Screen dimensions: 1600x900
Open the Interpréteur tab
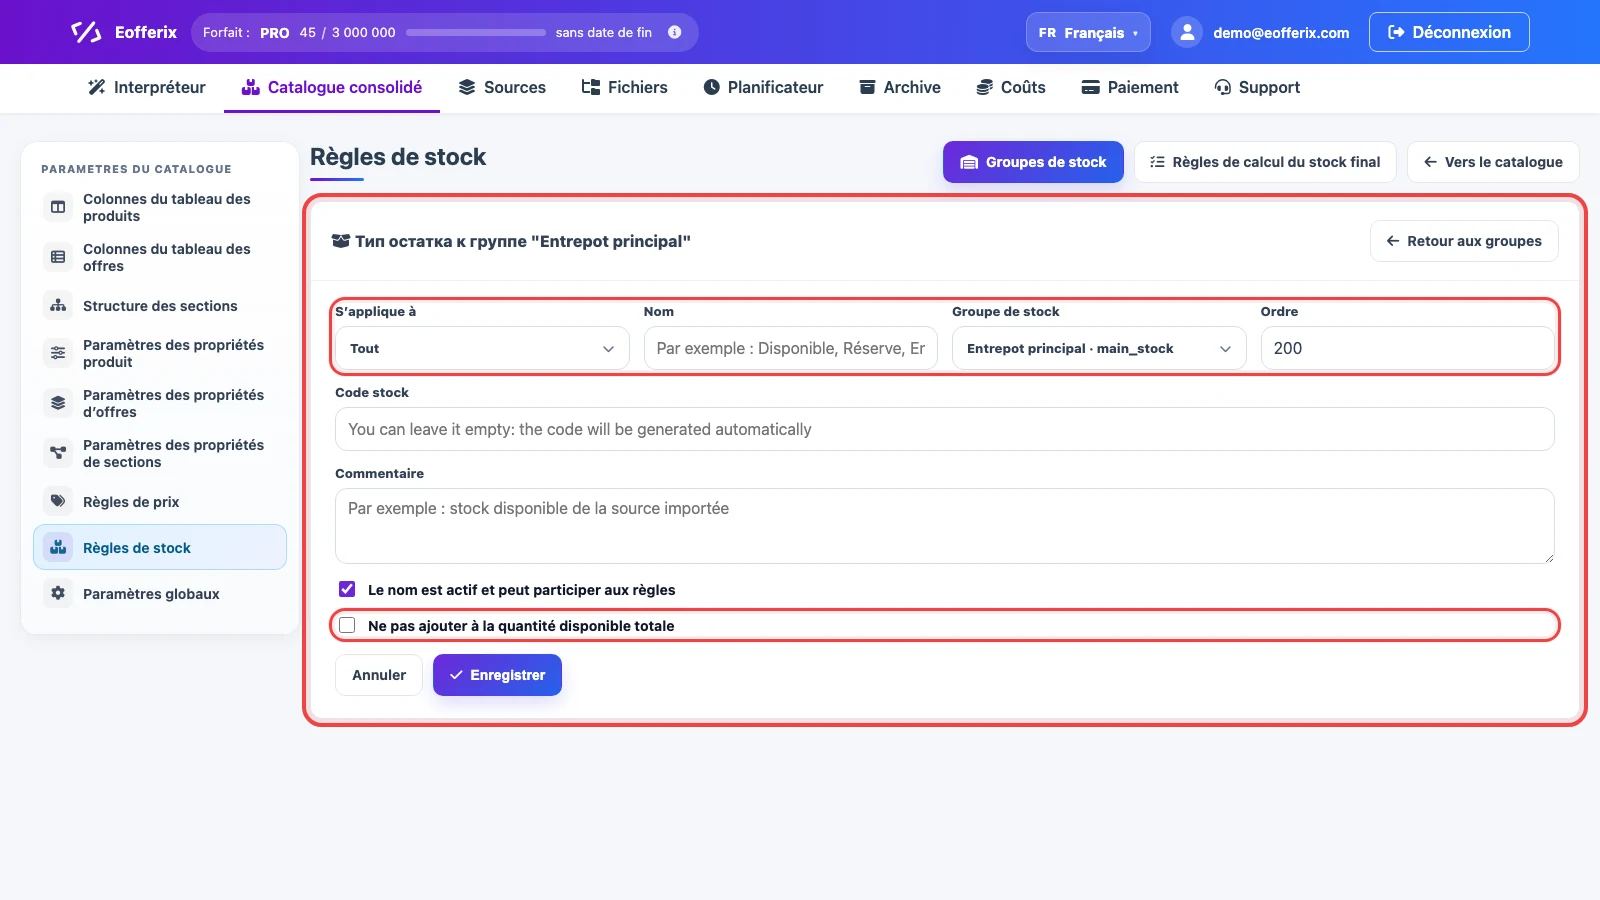pos(147,87)
